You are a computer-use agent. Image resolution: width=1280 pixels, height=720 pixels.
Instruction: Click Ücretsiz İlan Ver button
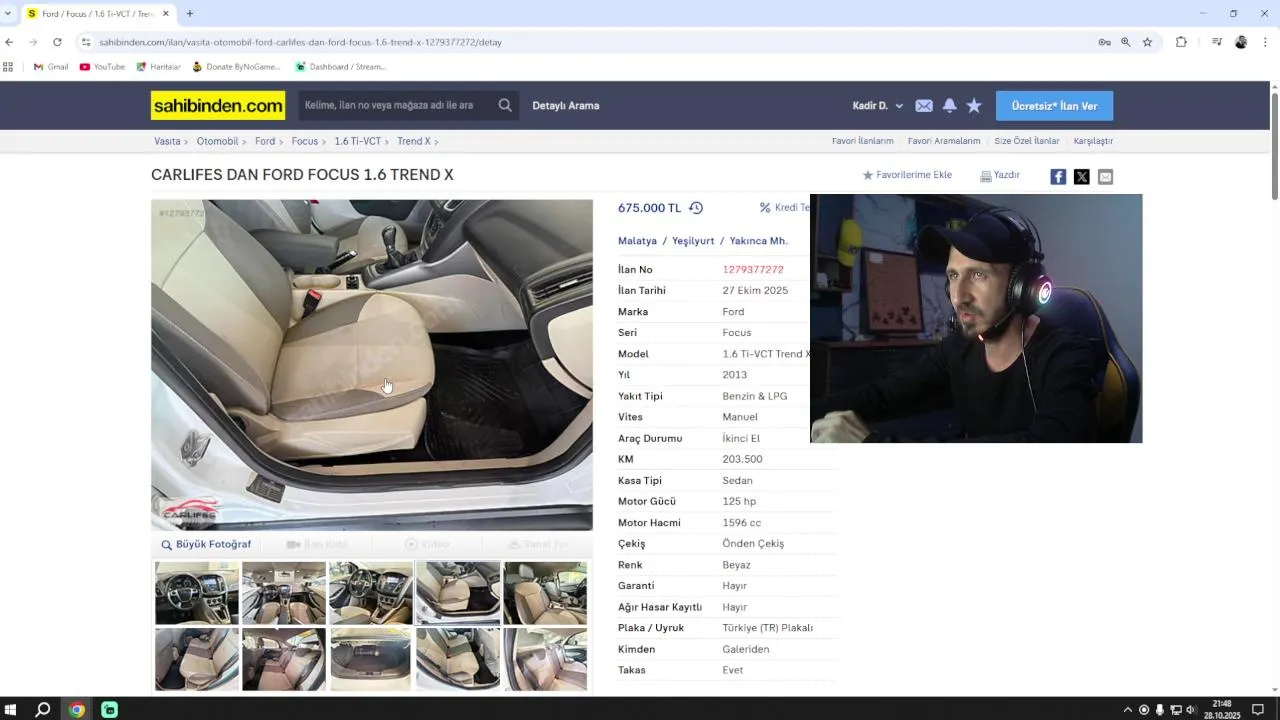point(1054,106)
